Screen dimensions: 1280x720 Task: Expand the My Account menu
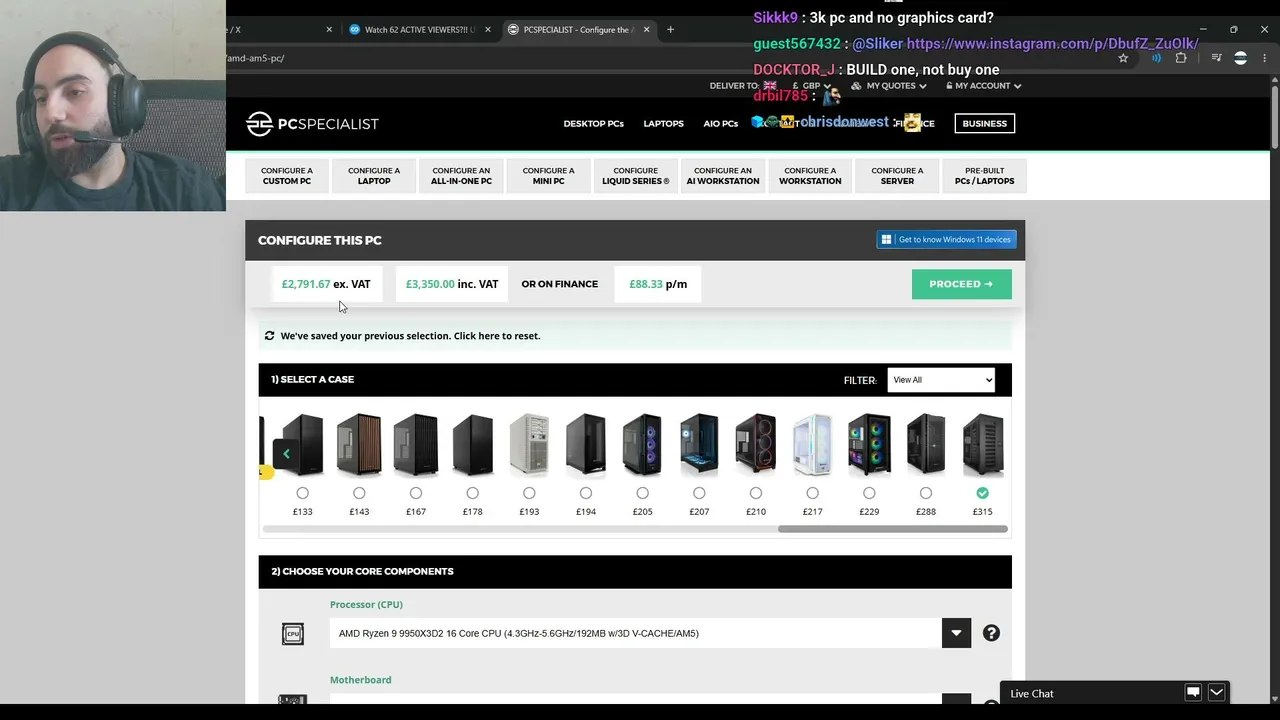(x=983, y=86)
